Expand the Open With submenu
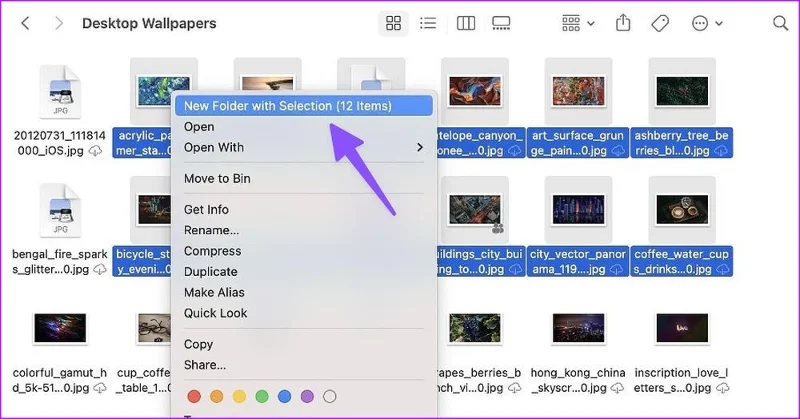The image size is (800, 419). (304, 147)
